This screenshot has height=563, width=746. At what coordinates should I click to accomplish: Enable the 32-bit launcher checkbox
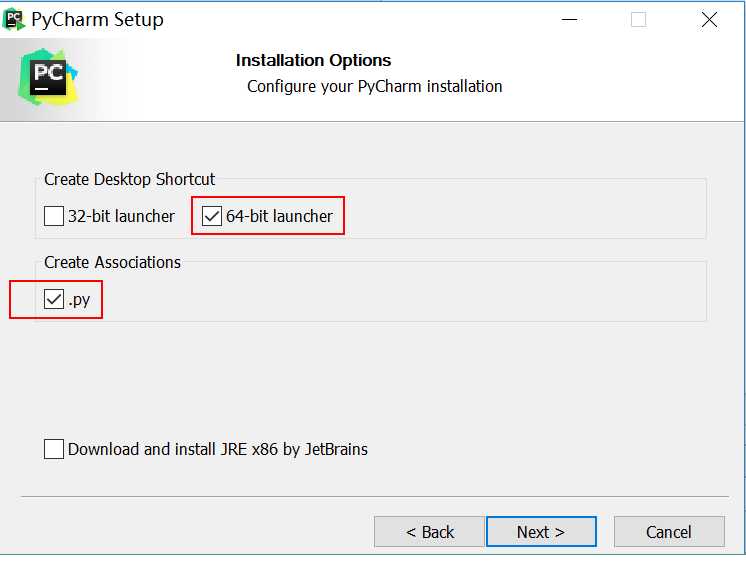pyautogui.click(x=54, y=216)
